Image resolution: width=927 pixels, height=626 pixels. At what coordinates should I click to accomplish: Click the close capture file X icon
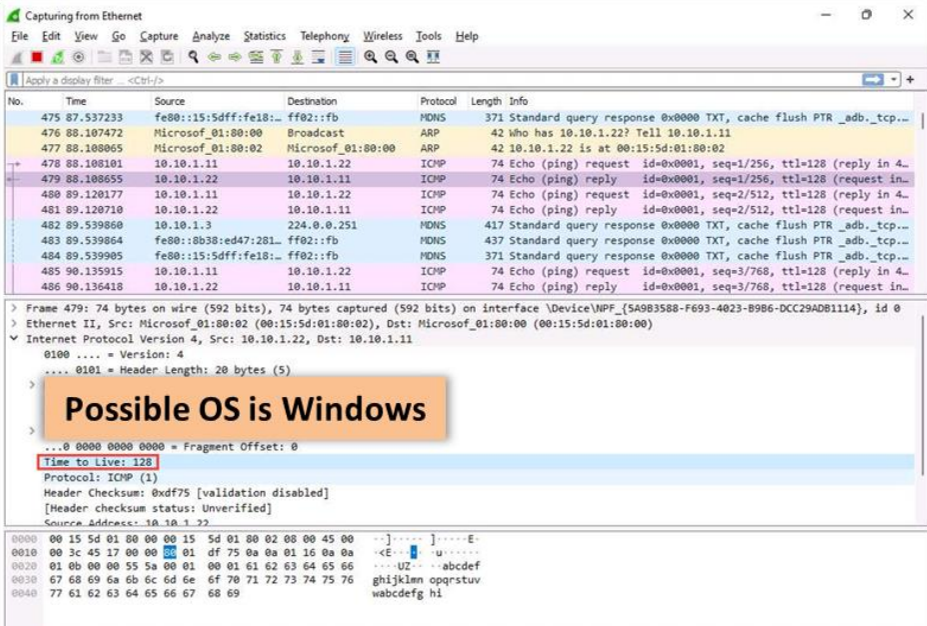tap(146, 57)
